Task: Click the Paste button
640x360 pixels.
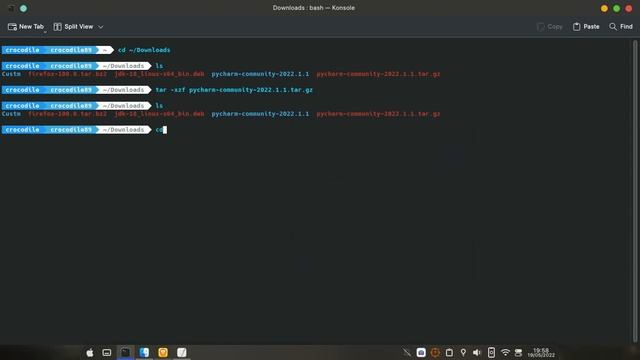Action: coord(586,27)
